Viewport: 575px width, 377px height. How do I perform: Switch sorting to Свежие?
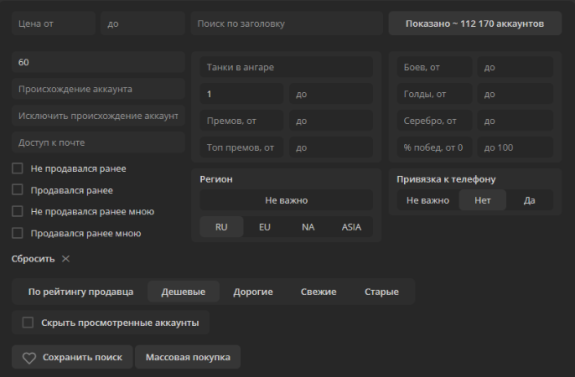[318, 292]
